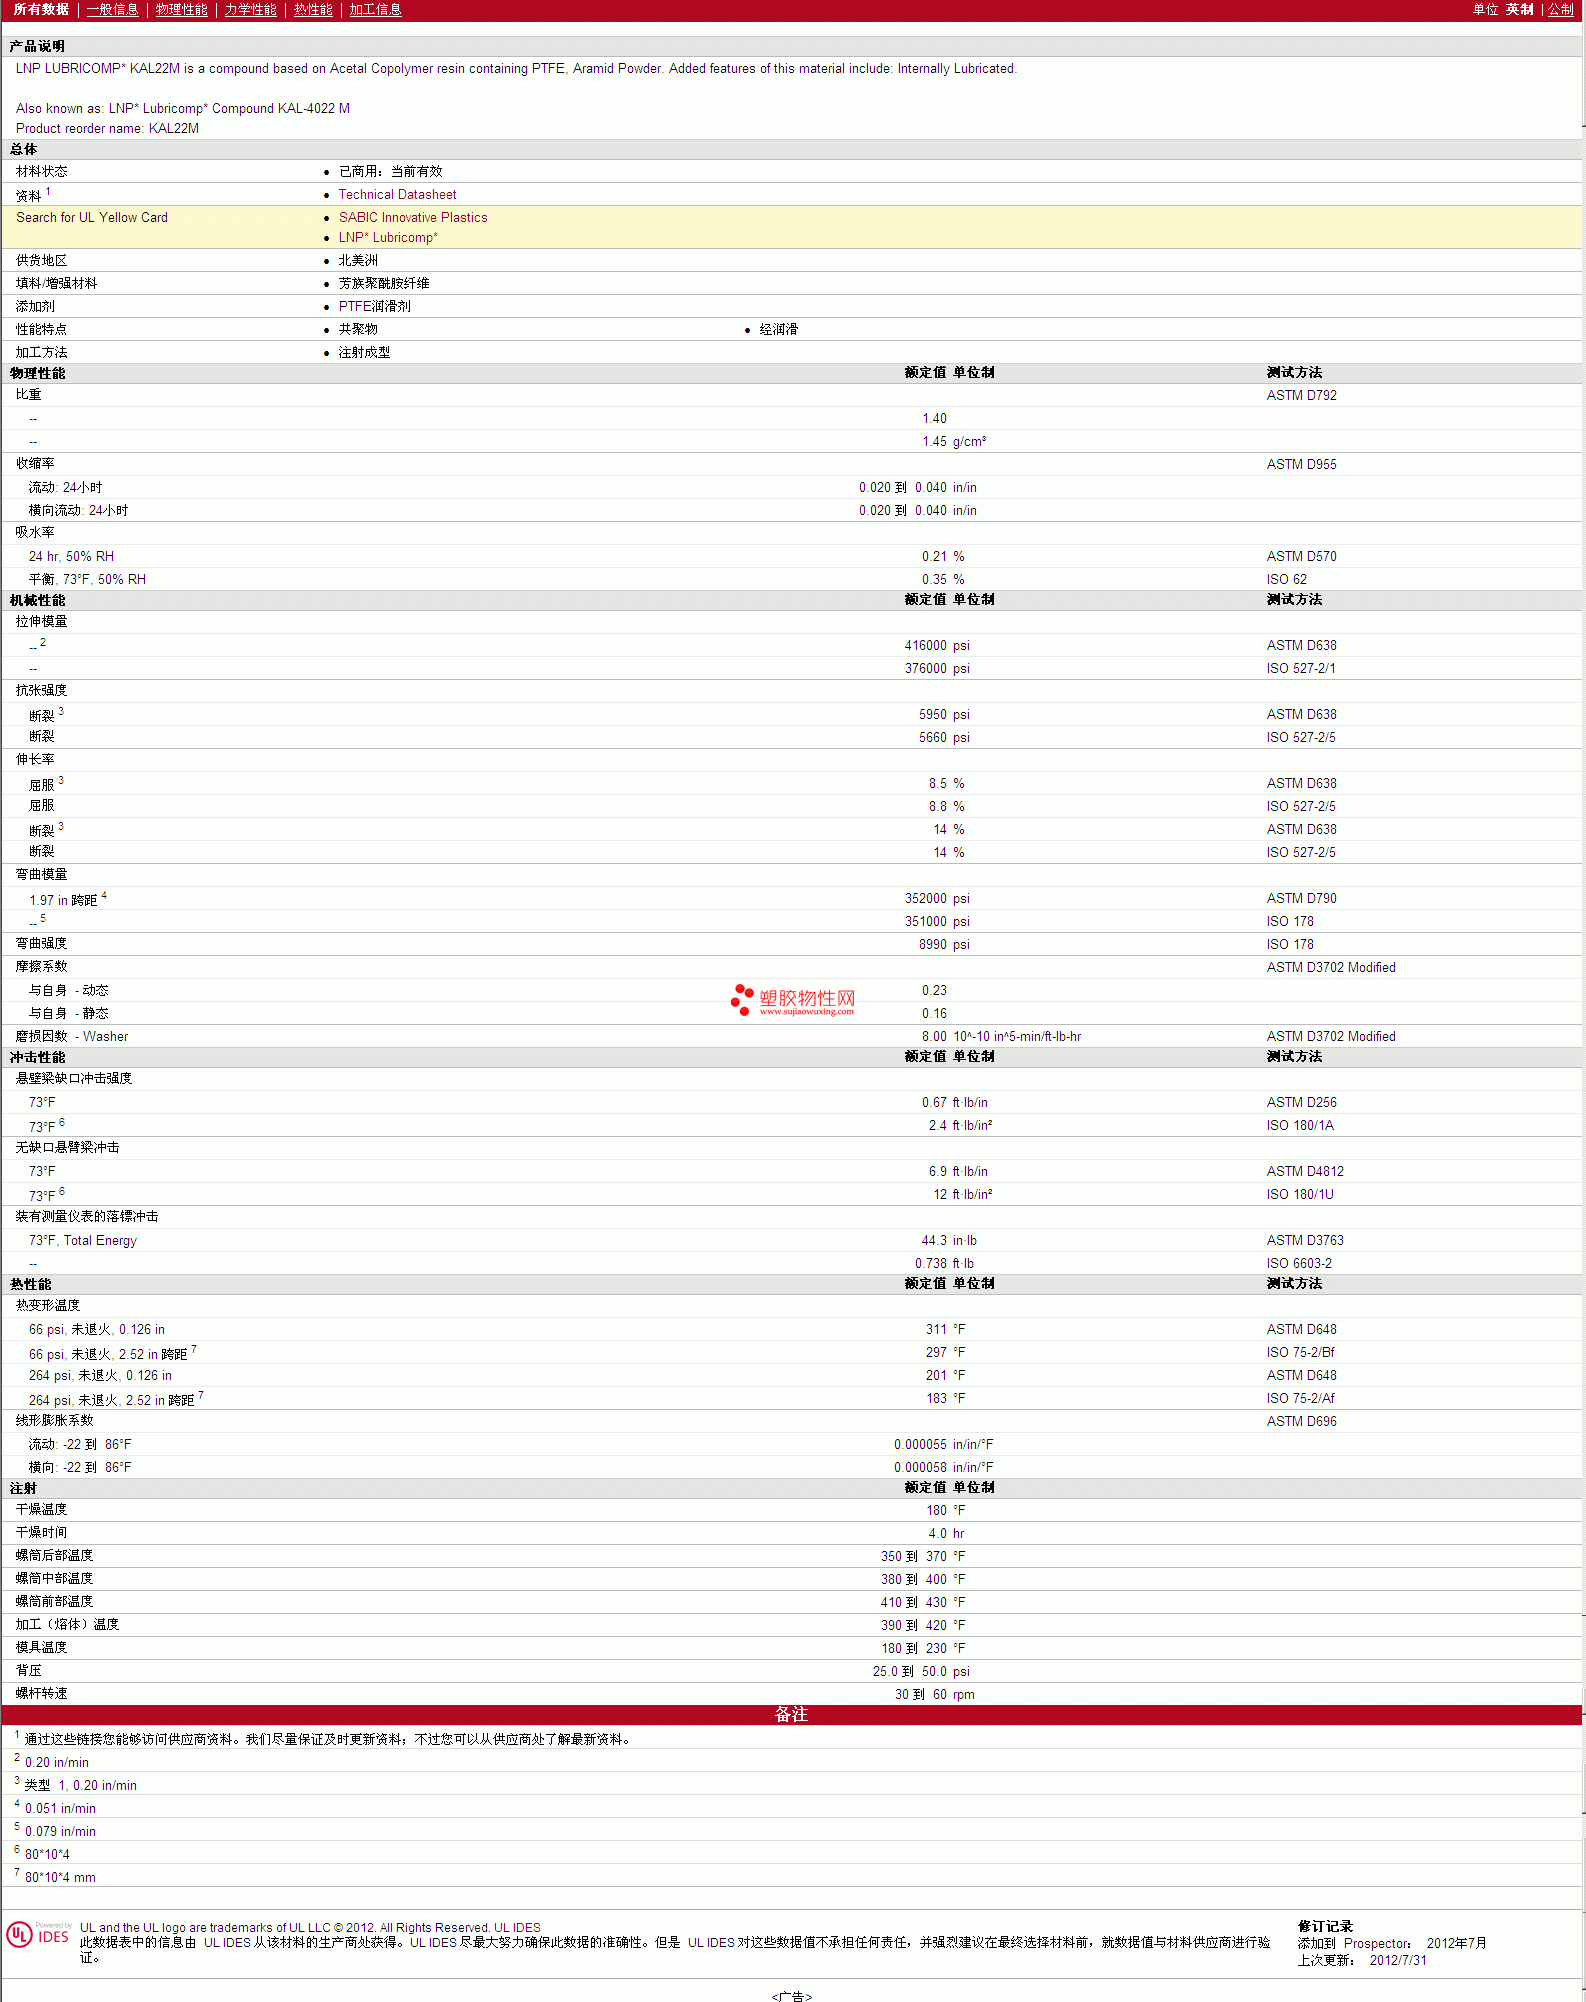Click 上次更新 2012/7/31 date text
The height and width of the screenshot is (2002, 1586).
1362,1960
